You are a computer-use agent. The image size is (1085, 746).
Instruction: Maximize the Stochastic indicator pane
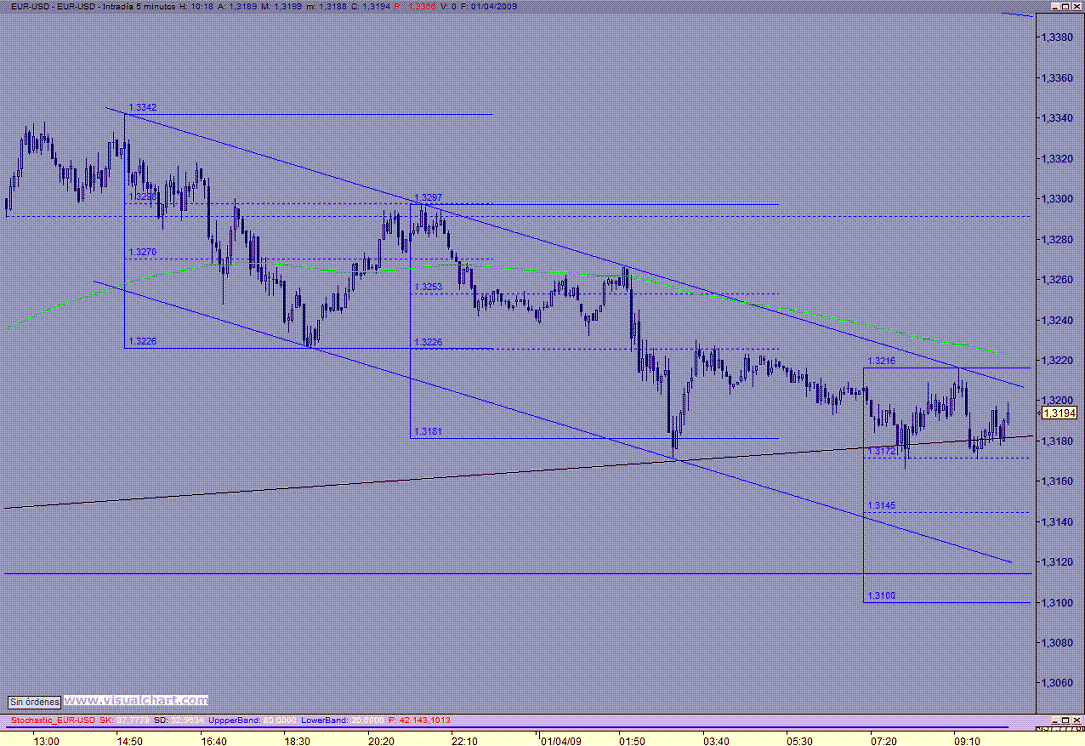1066,720
